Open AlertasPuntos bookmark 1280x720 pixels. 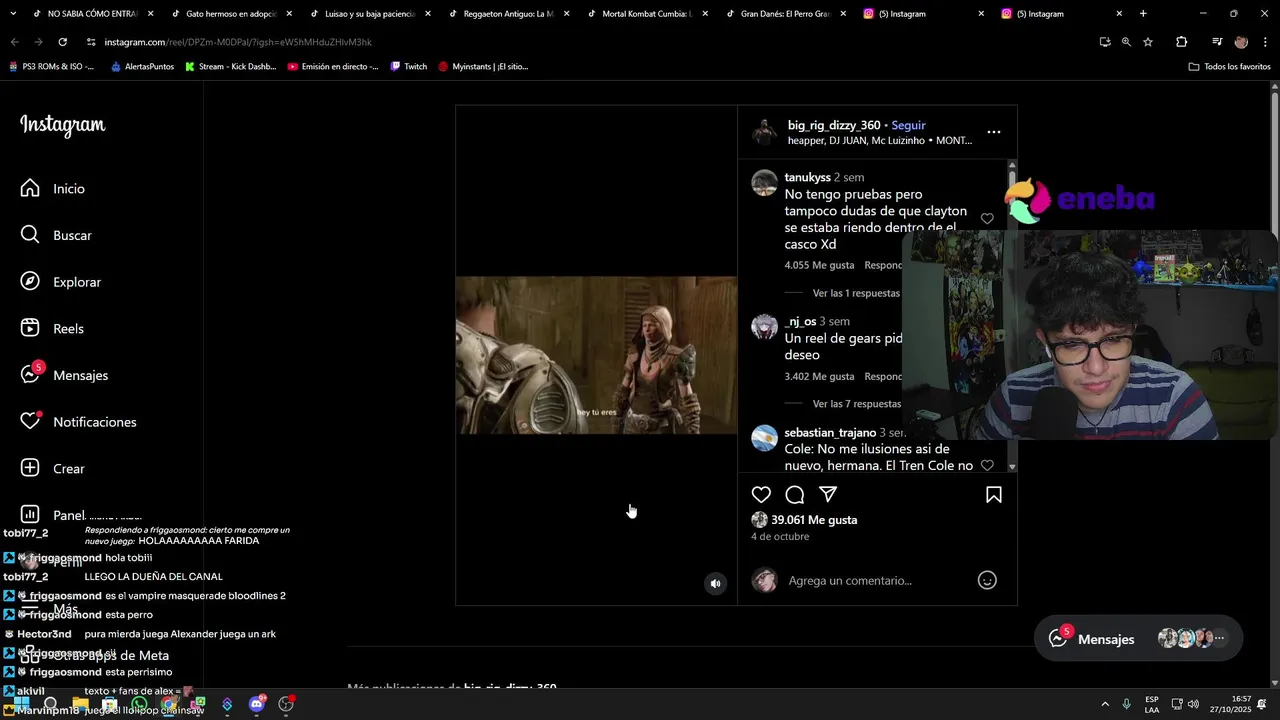142,66
